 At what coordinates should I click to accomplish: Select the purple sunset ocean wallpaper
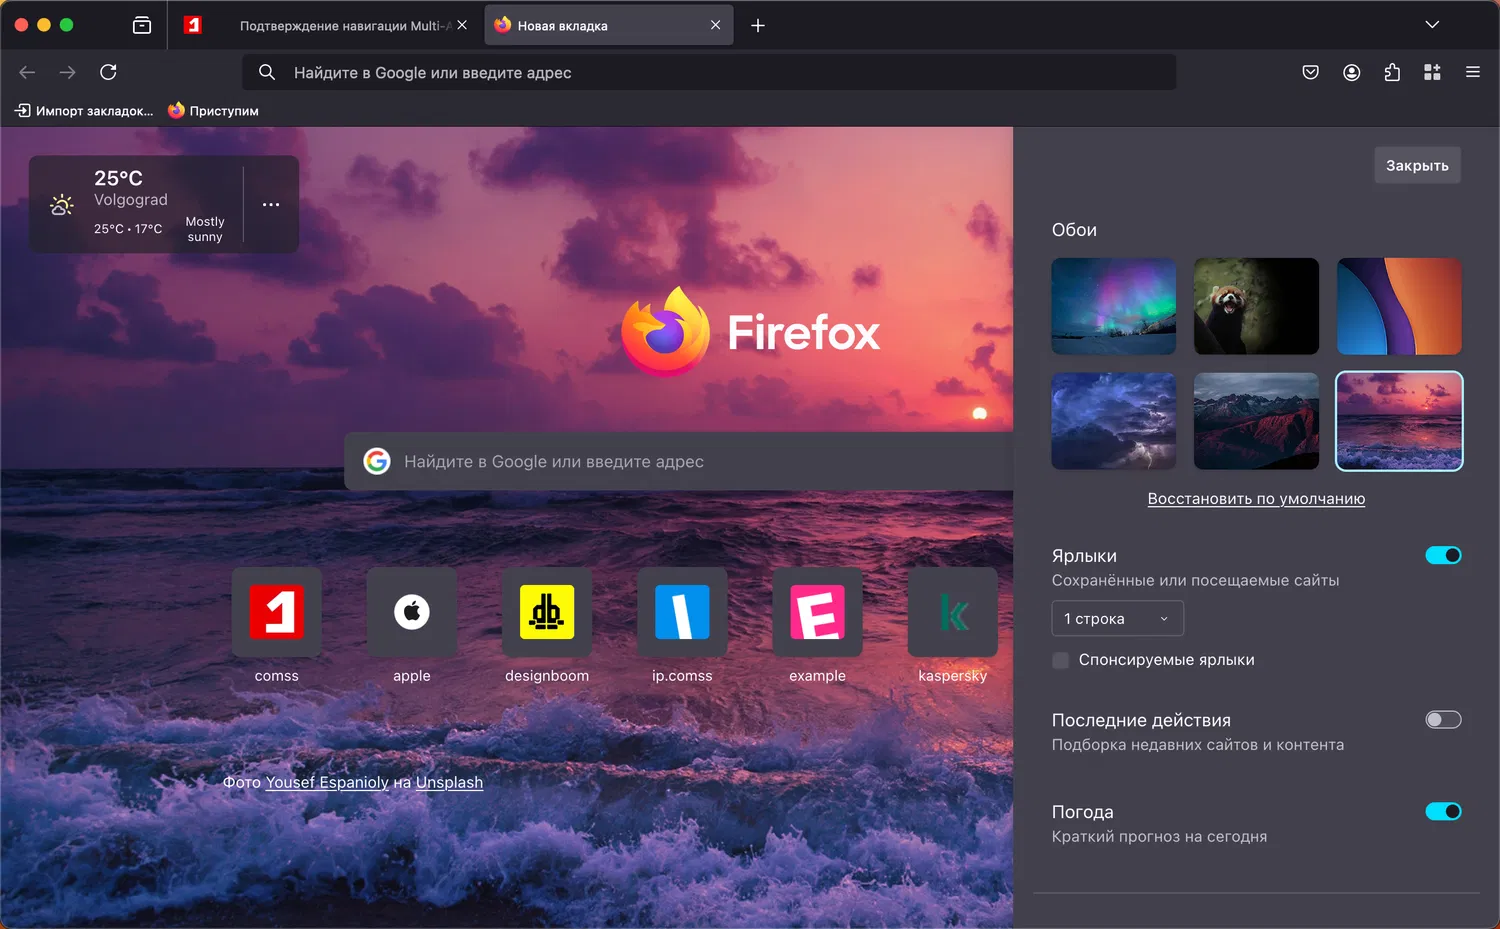click(x=1399, y=421)
